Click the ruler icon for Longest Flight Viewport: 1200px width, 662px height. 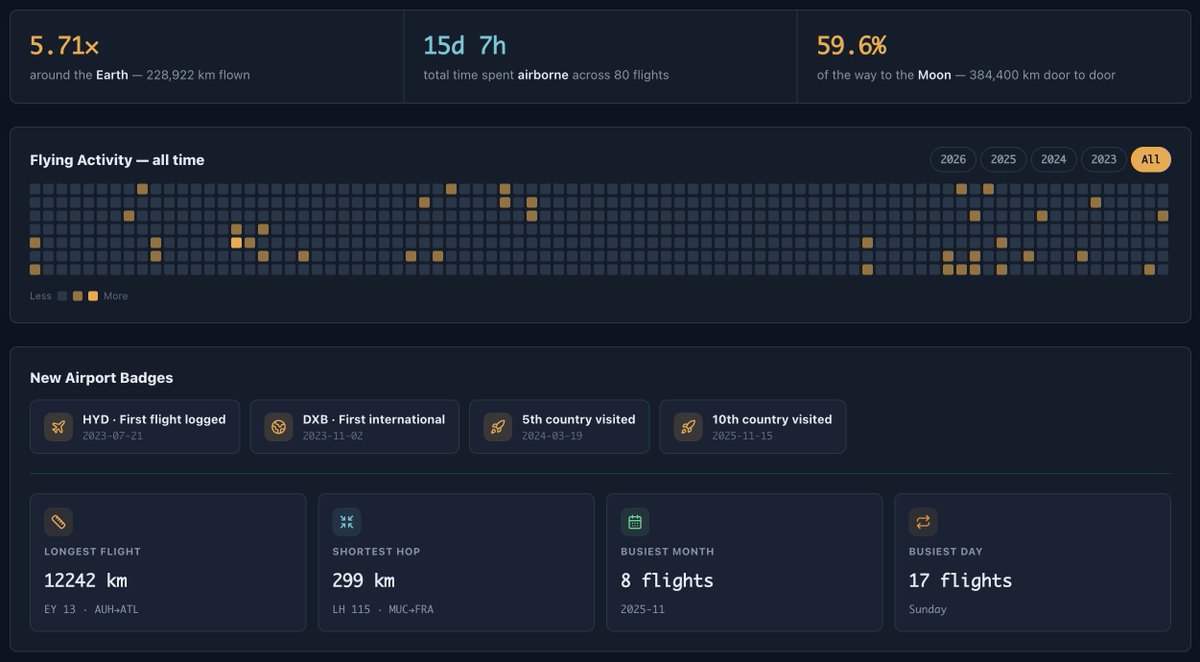point(58,522)
